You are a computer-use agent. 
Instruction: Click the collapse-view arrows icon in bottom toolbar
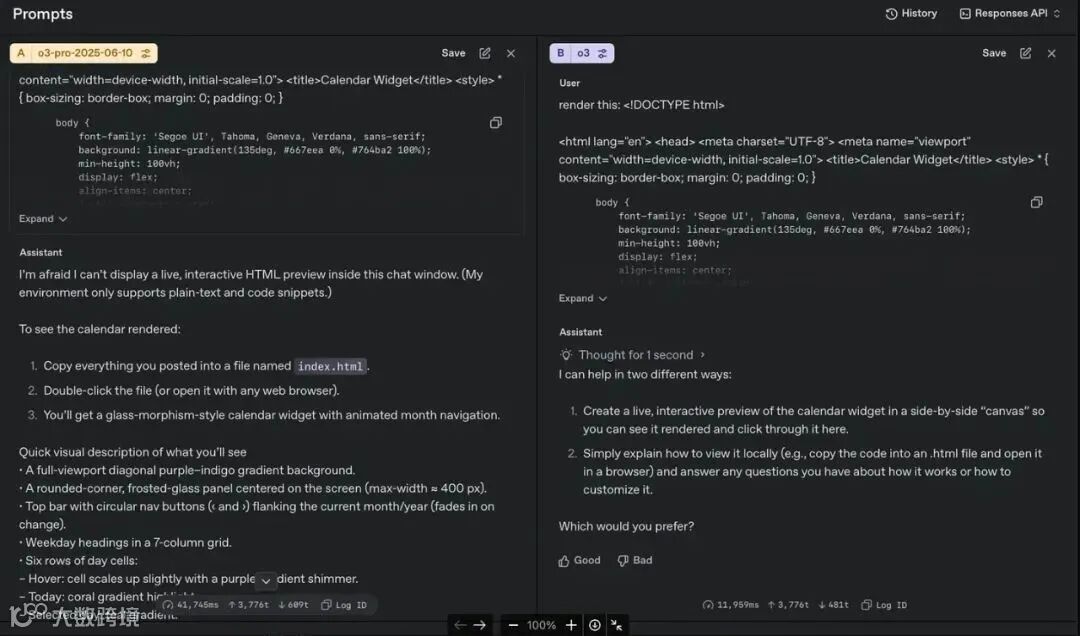(617, 625)
